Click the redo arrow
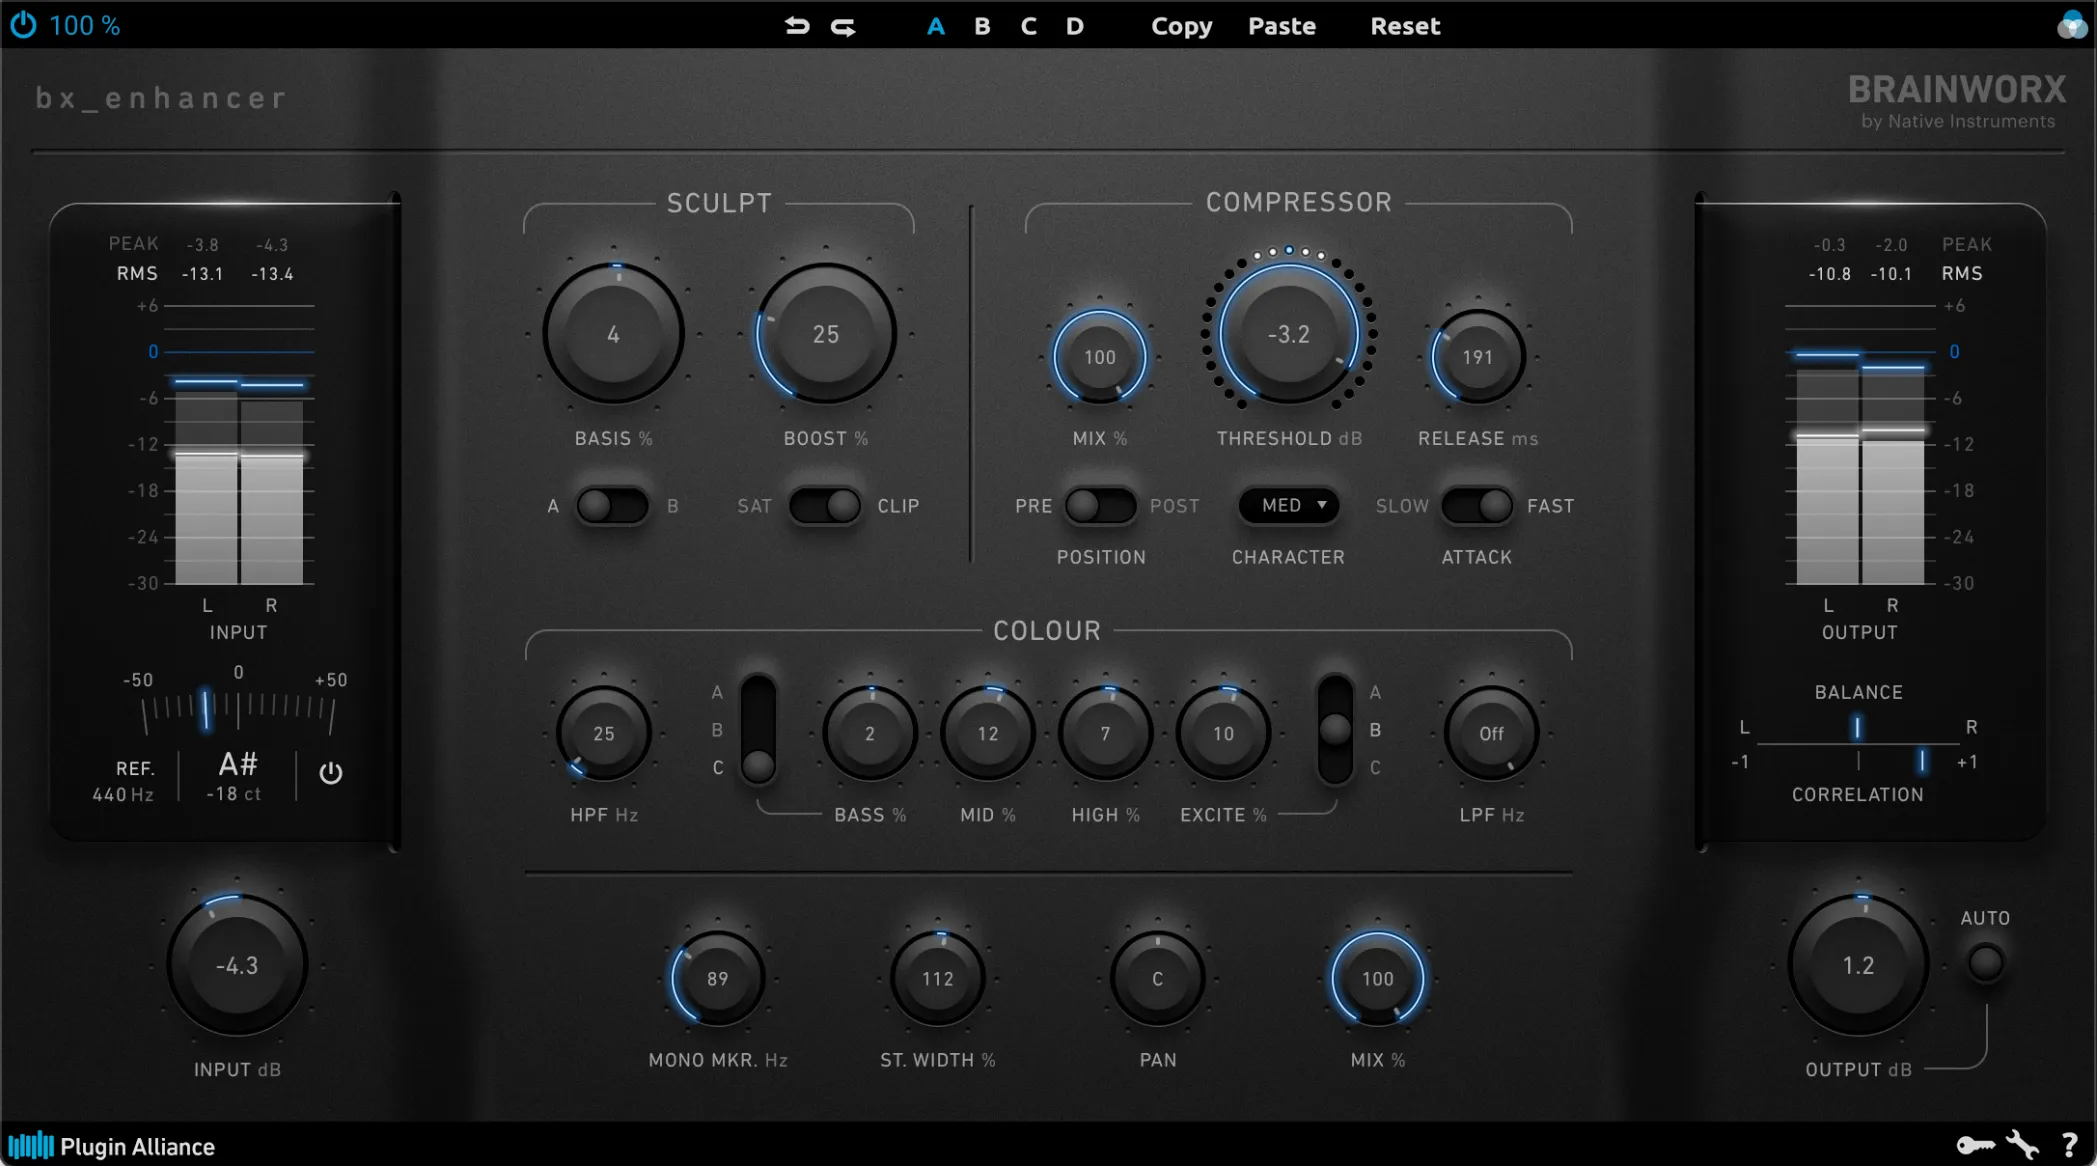This screenshot has width=2097, height=1166. [841, 26]
